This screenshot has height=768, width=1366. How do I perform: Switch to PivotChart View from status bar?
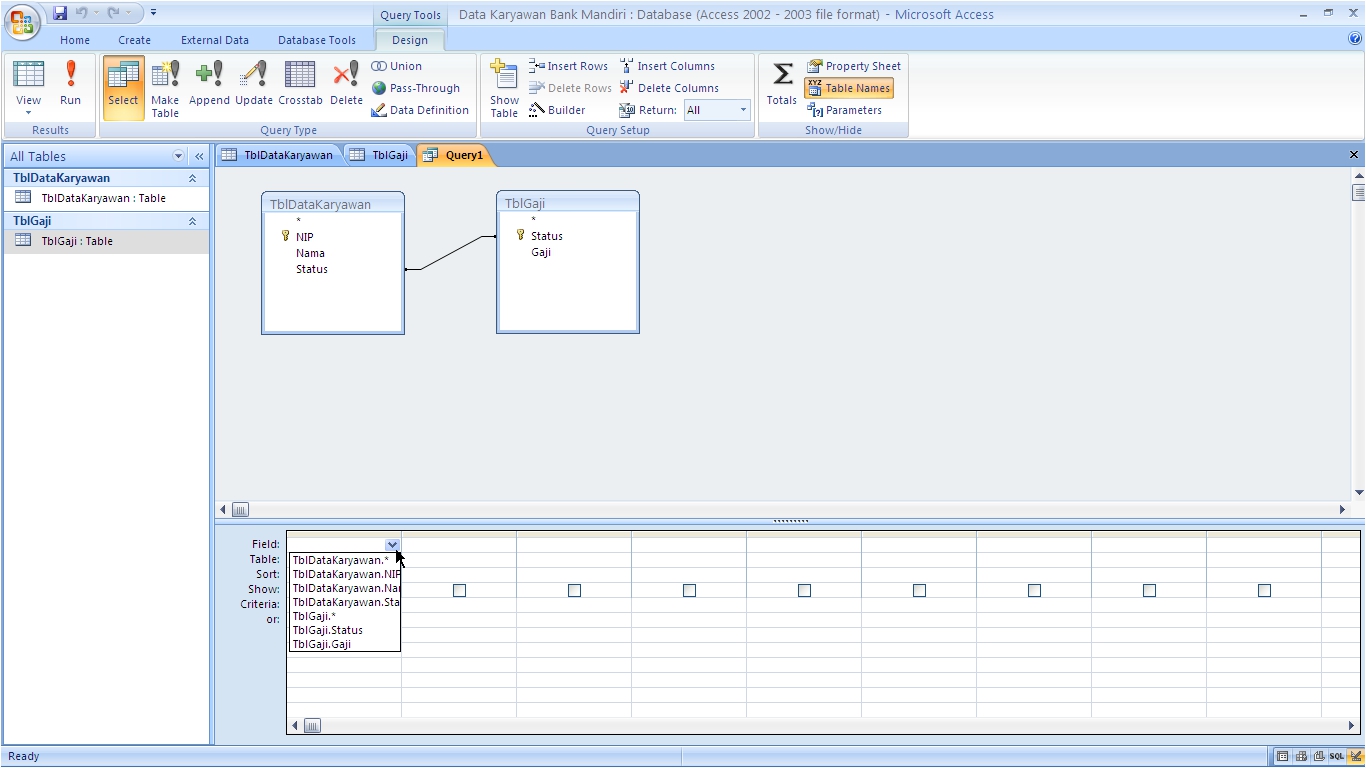[x=1319, y=756]
